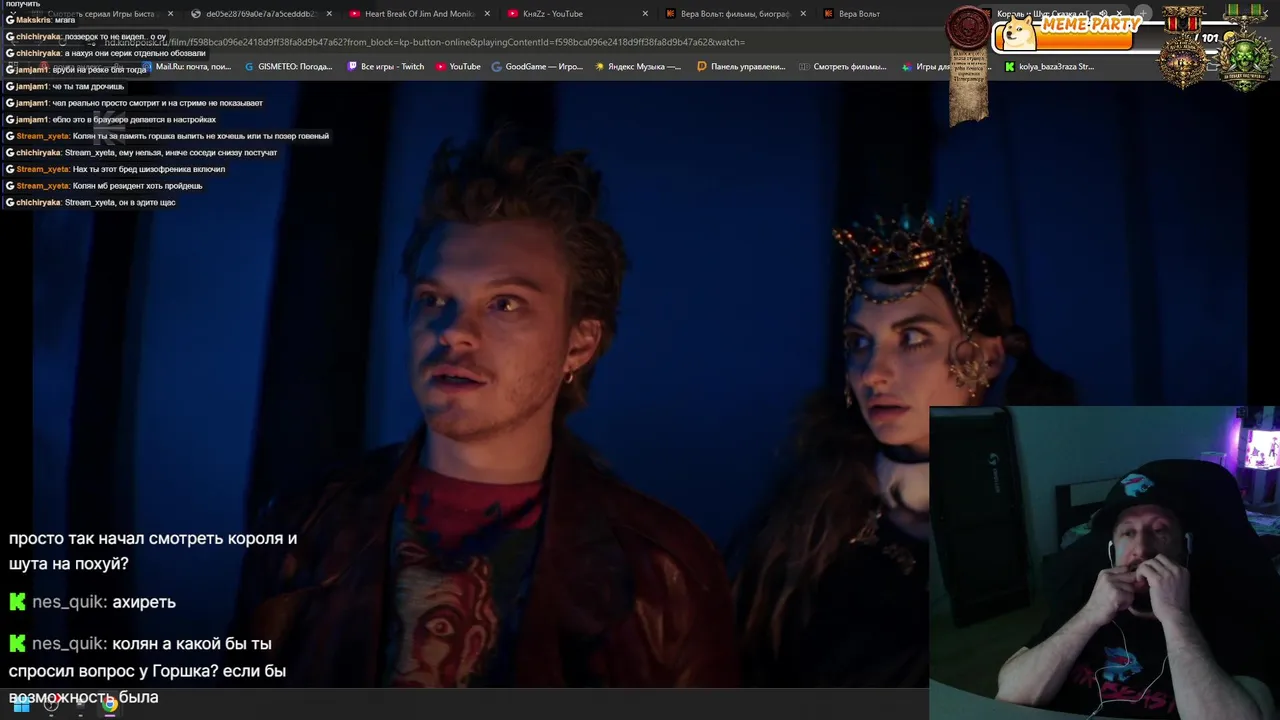
Task: Open the Смотреть фильмы bookmark
Action: pyautogui.click(x=843, y=67)
